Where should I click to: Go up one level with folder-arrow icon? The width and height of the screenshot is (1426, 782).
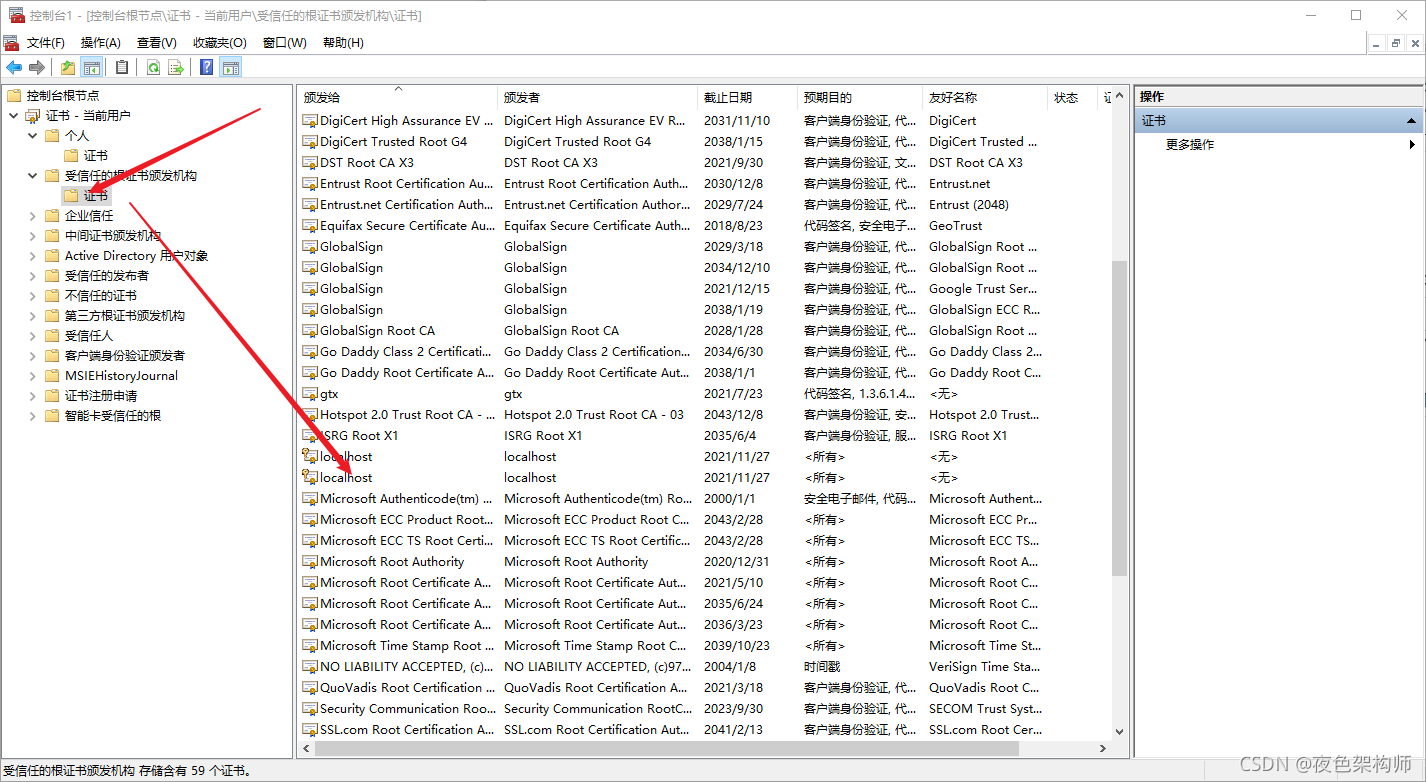coord(68,67)
